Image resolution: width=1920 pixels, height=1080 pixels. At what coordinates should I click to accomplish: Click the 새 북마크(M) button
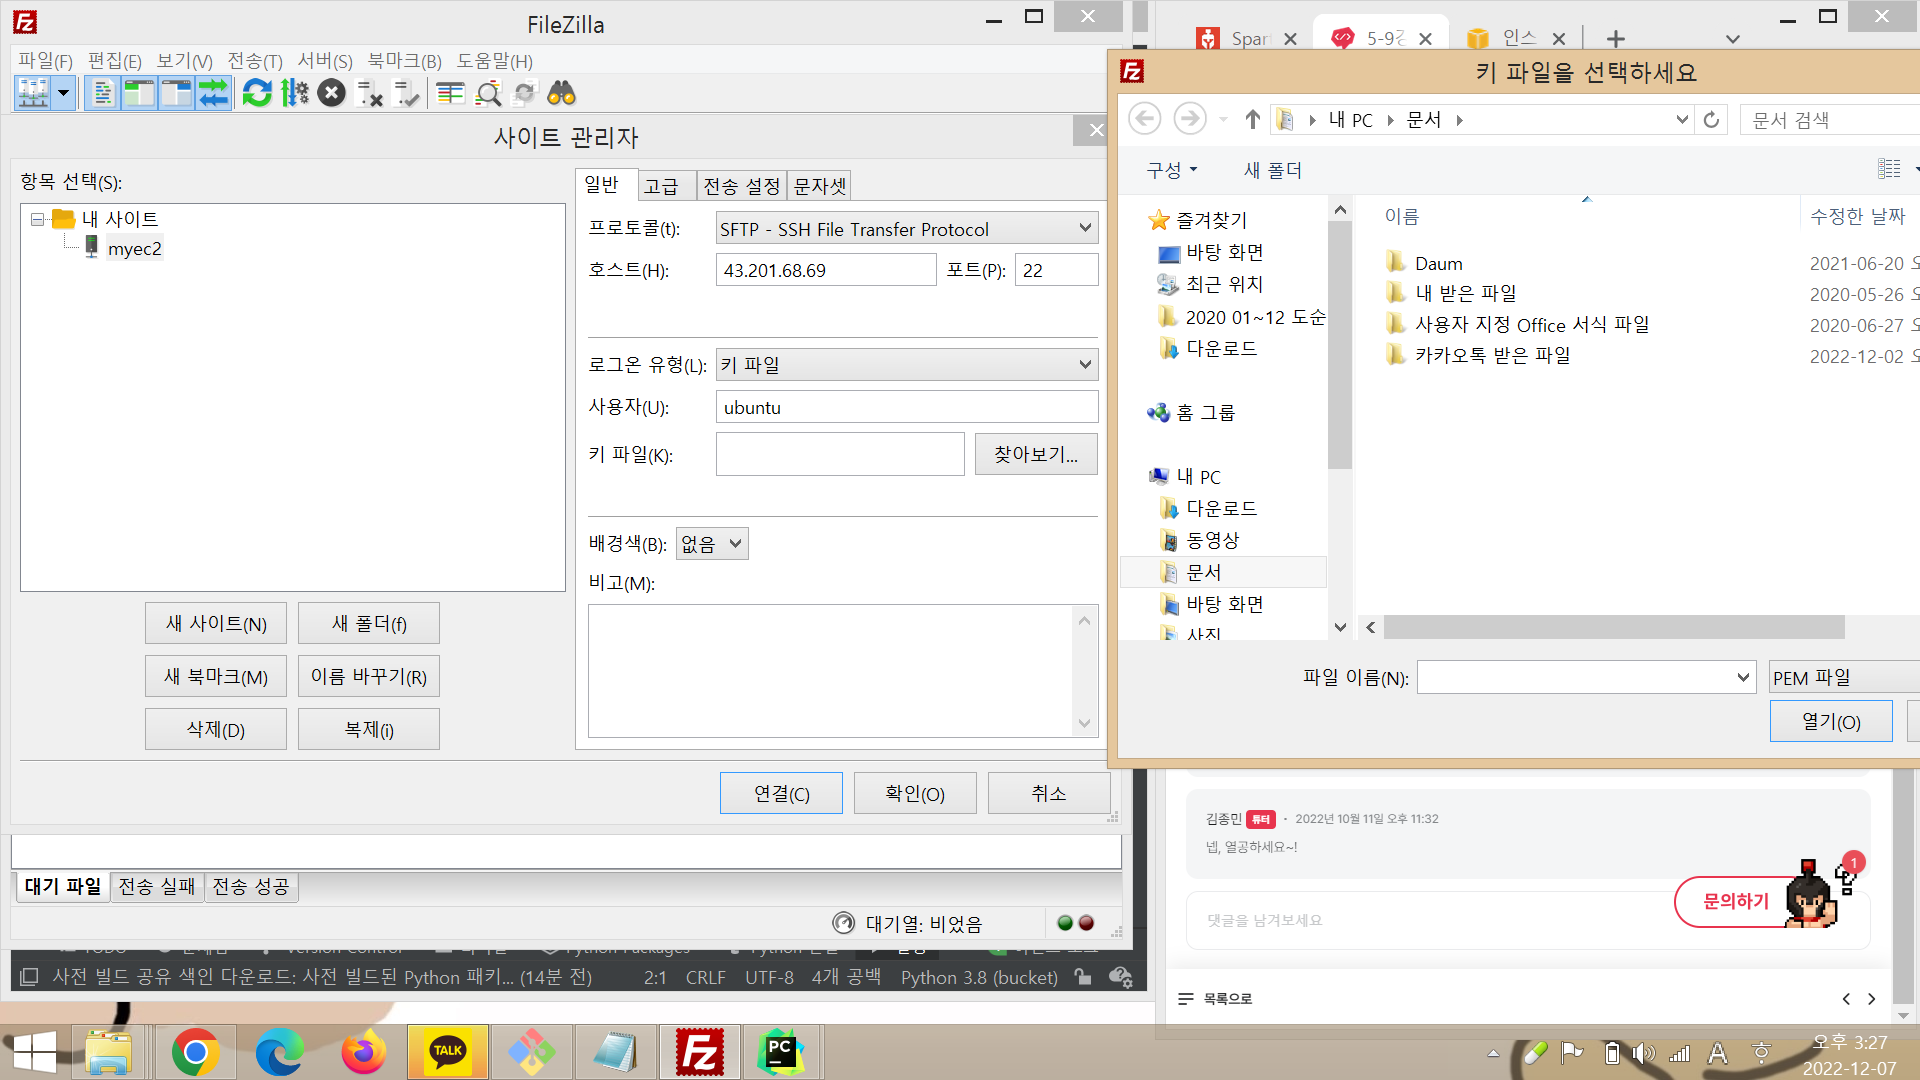coord(216,677)
